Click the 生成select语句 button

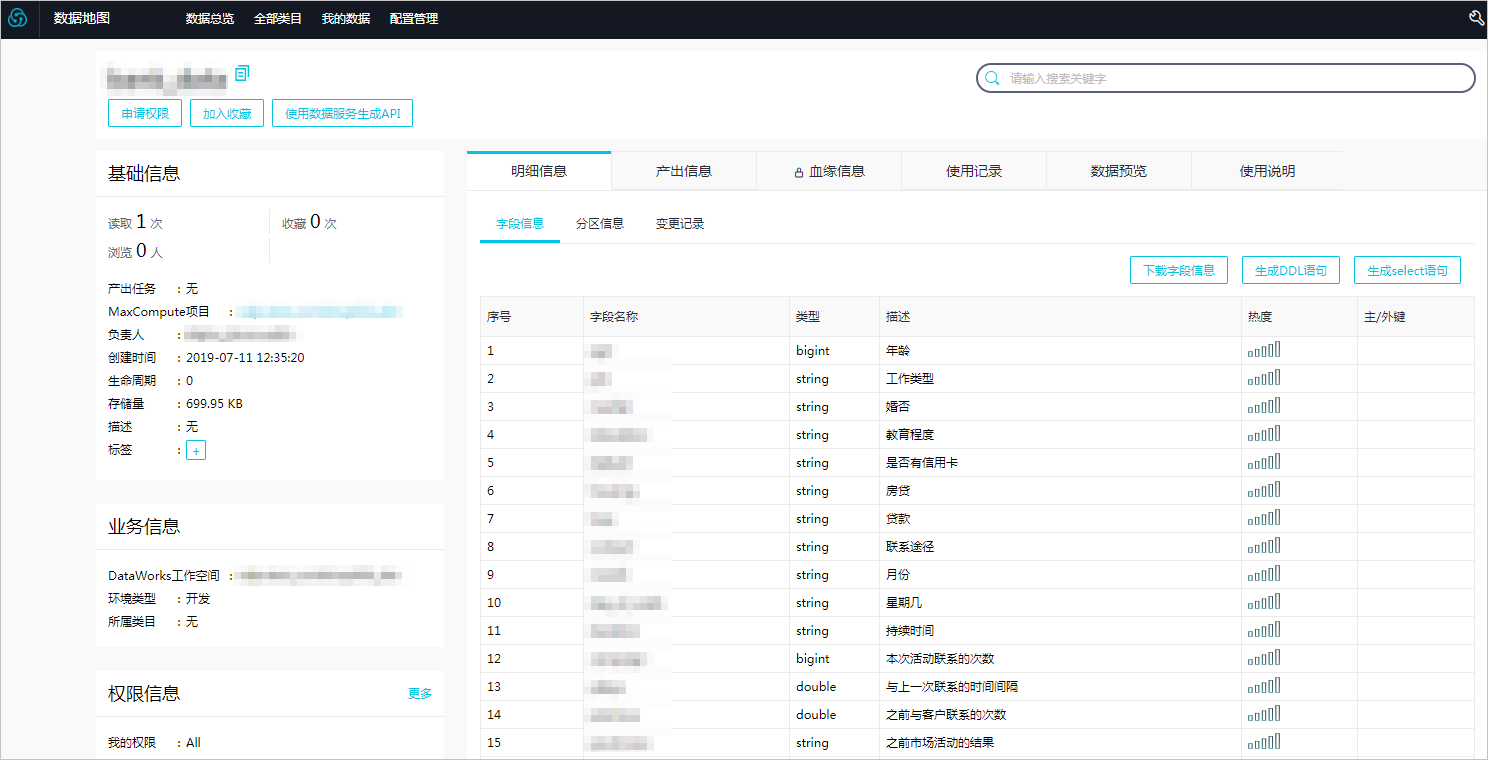pos(1407,270)
